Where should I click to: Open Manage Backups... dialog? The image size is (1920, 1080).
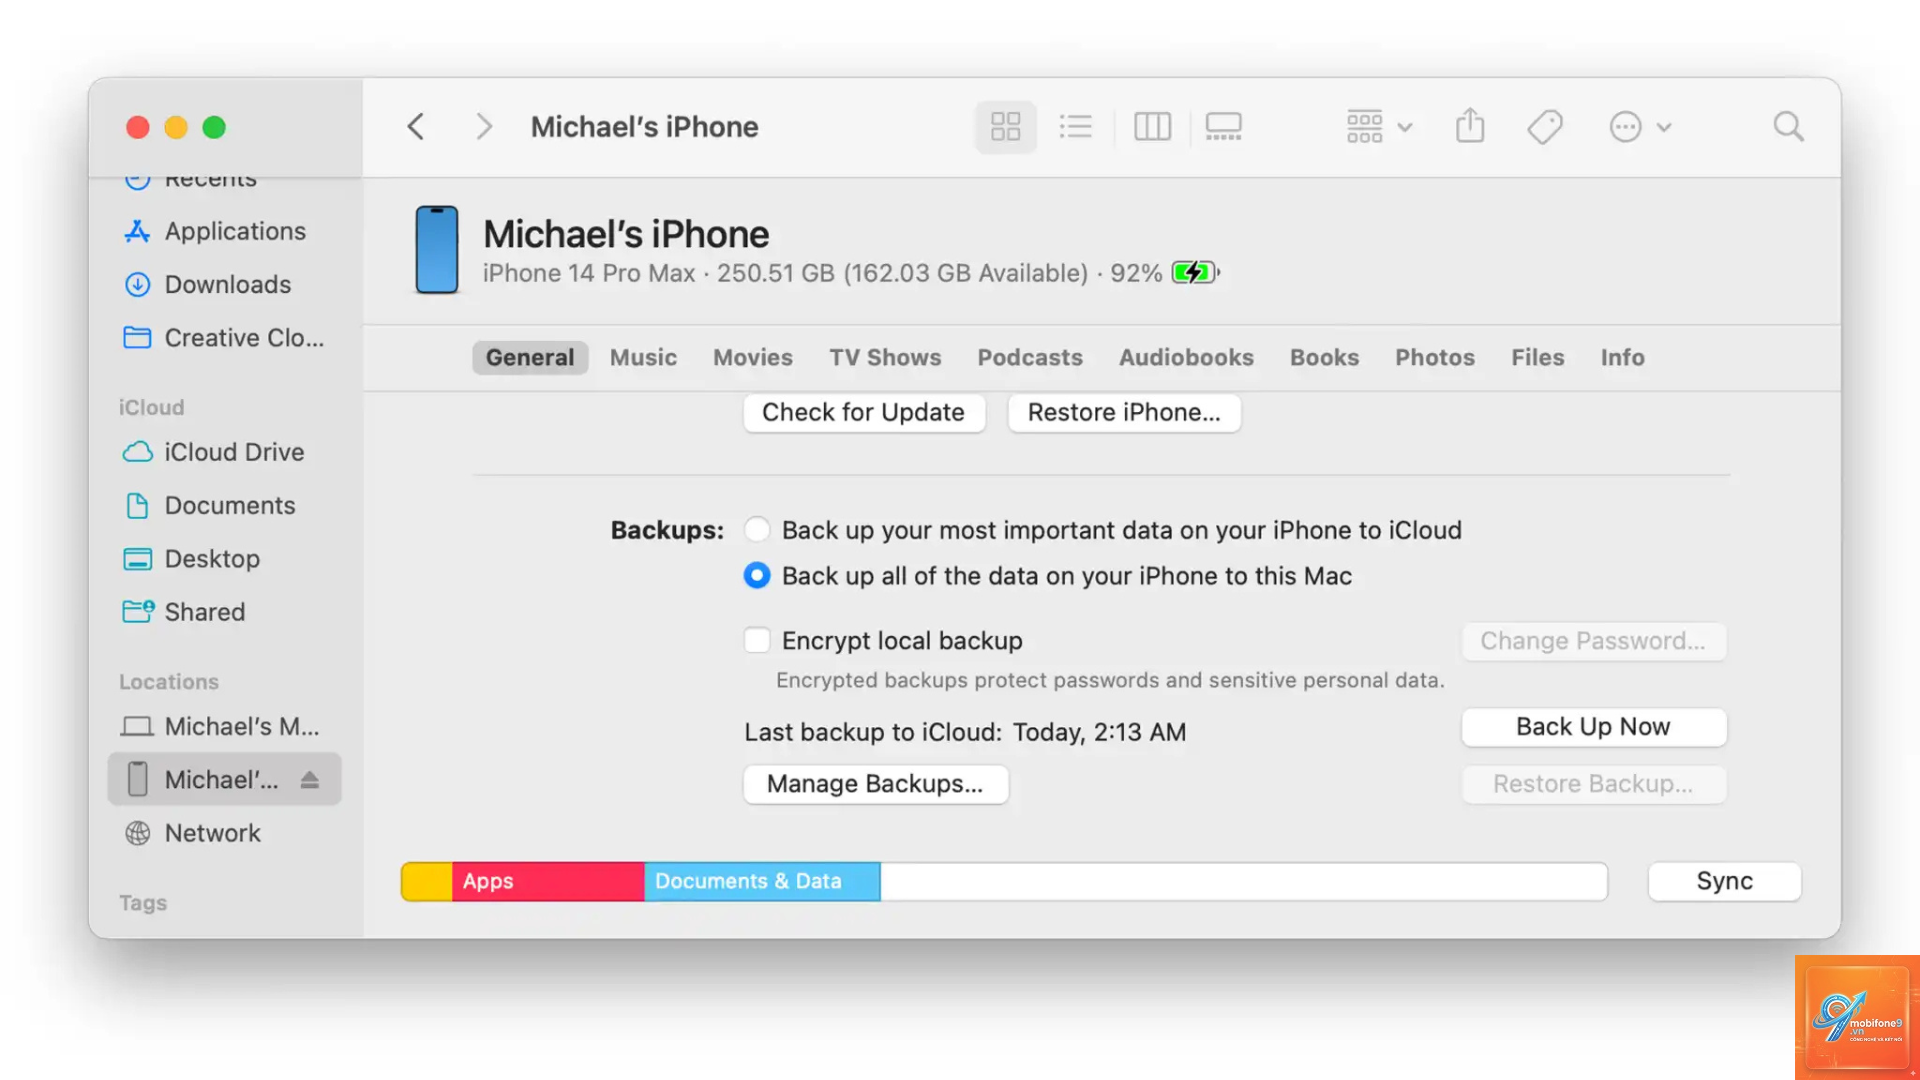(x=875, y=784)
